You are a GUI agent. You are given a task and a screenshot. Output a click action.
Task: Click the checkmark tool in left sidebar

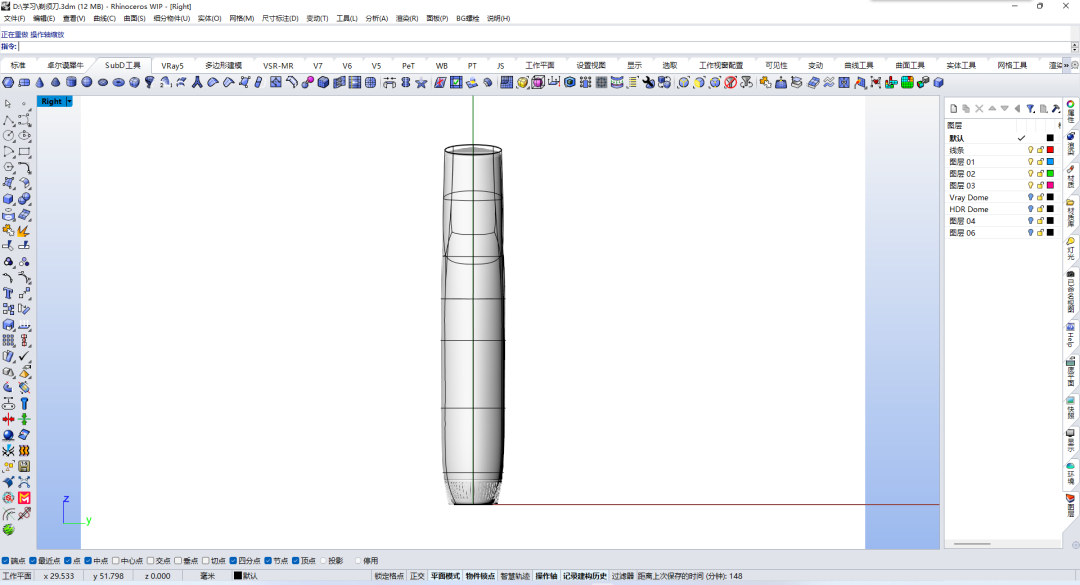pos(24,356)
